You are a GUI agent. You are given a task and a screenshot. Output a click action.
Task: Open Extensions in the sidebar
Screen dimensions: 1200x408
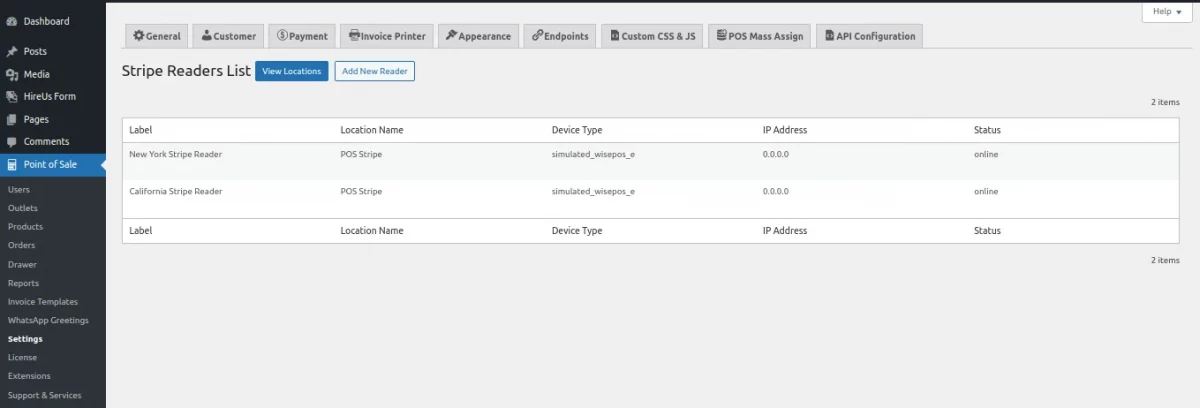[29, 376]
